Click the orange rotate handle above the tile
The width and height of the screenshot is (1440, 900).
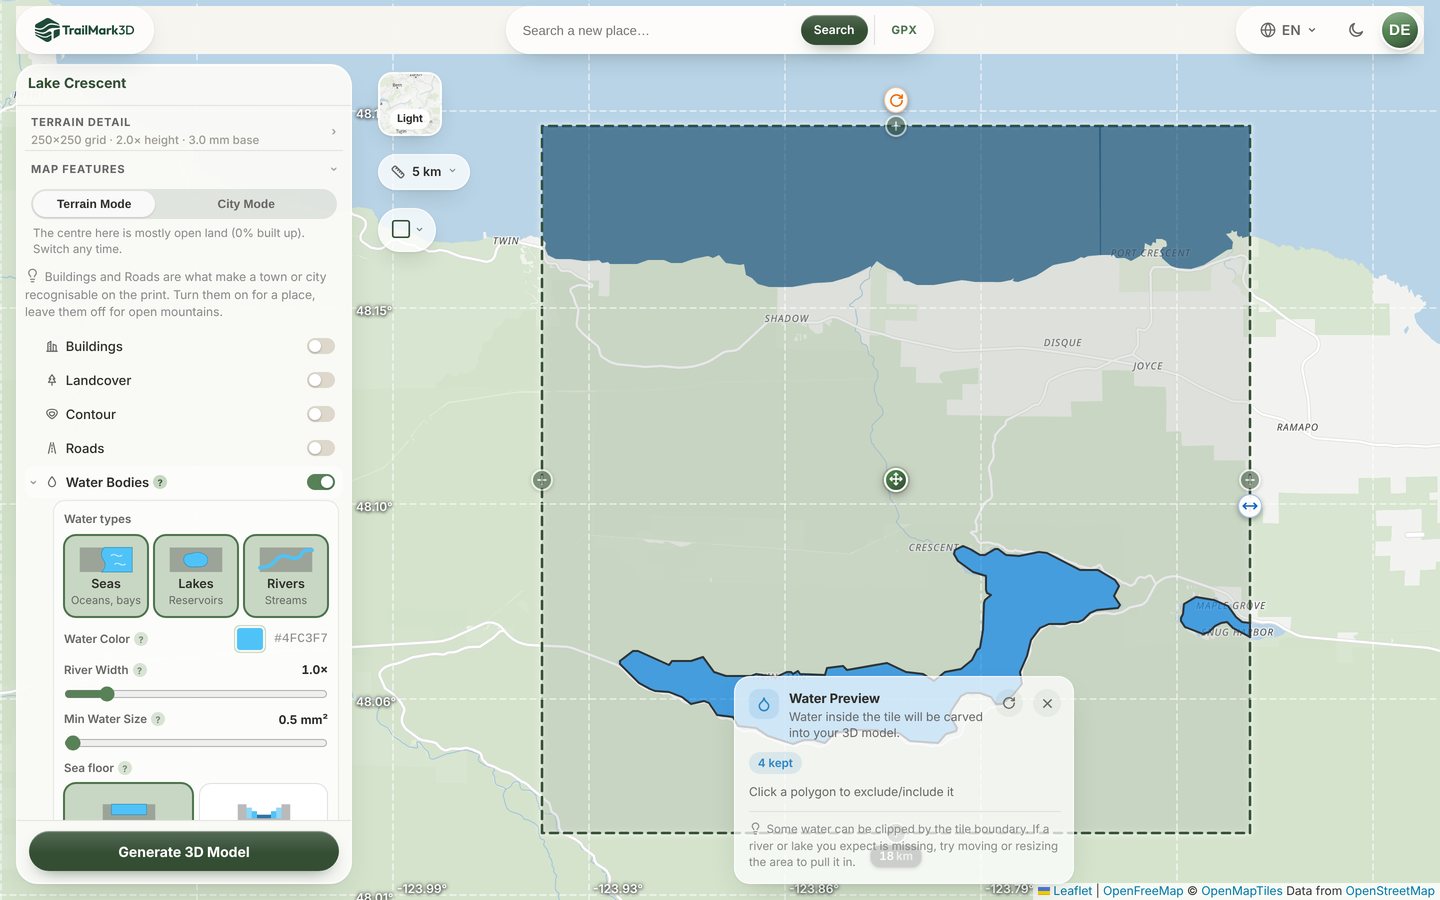[x=896, y=100]
